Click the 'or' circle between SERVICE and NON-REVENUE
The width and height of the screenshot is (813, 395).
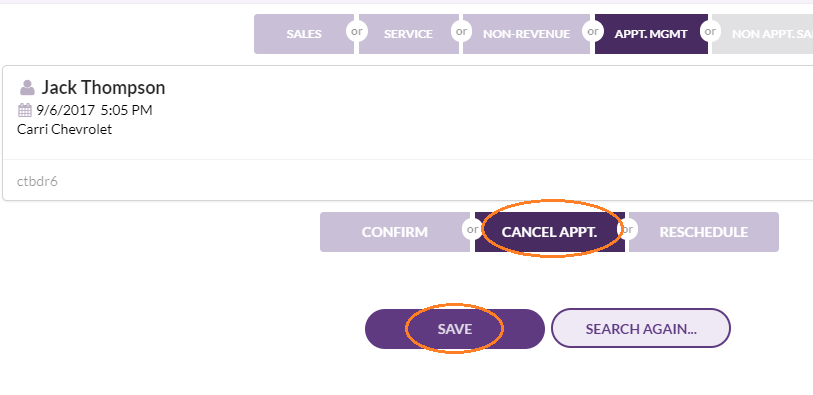coord(461,32)
